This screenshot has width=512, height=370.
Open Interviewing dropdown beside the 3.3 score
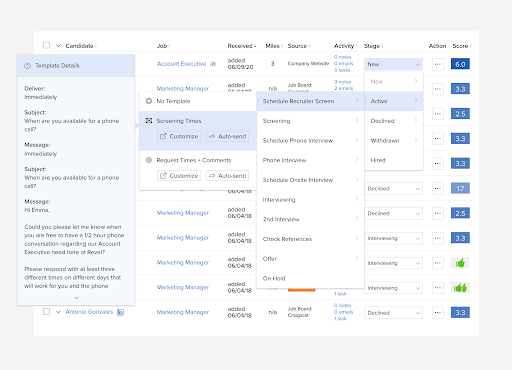[393, 238]
